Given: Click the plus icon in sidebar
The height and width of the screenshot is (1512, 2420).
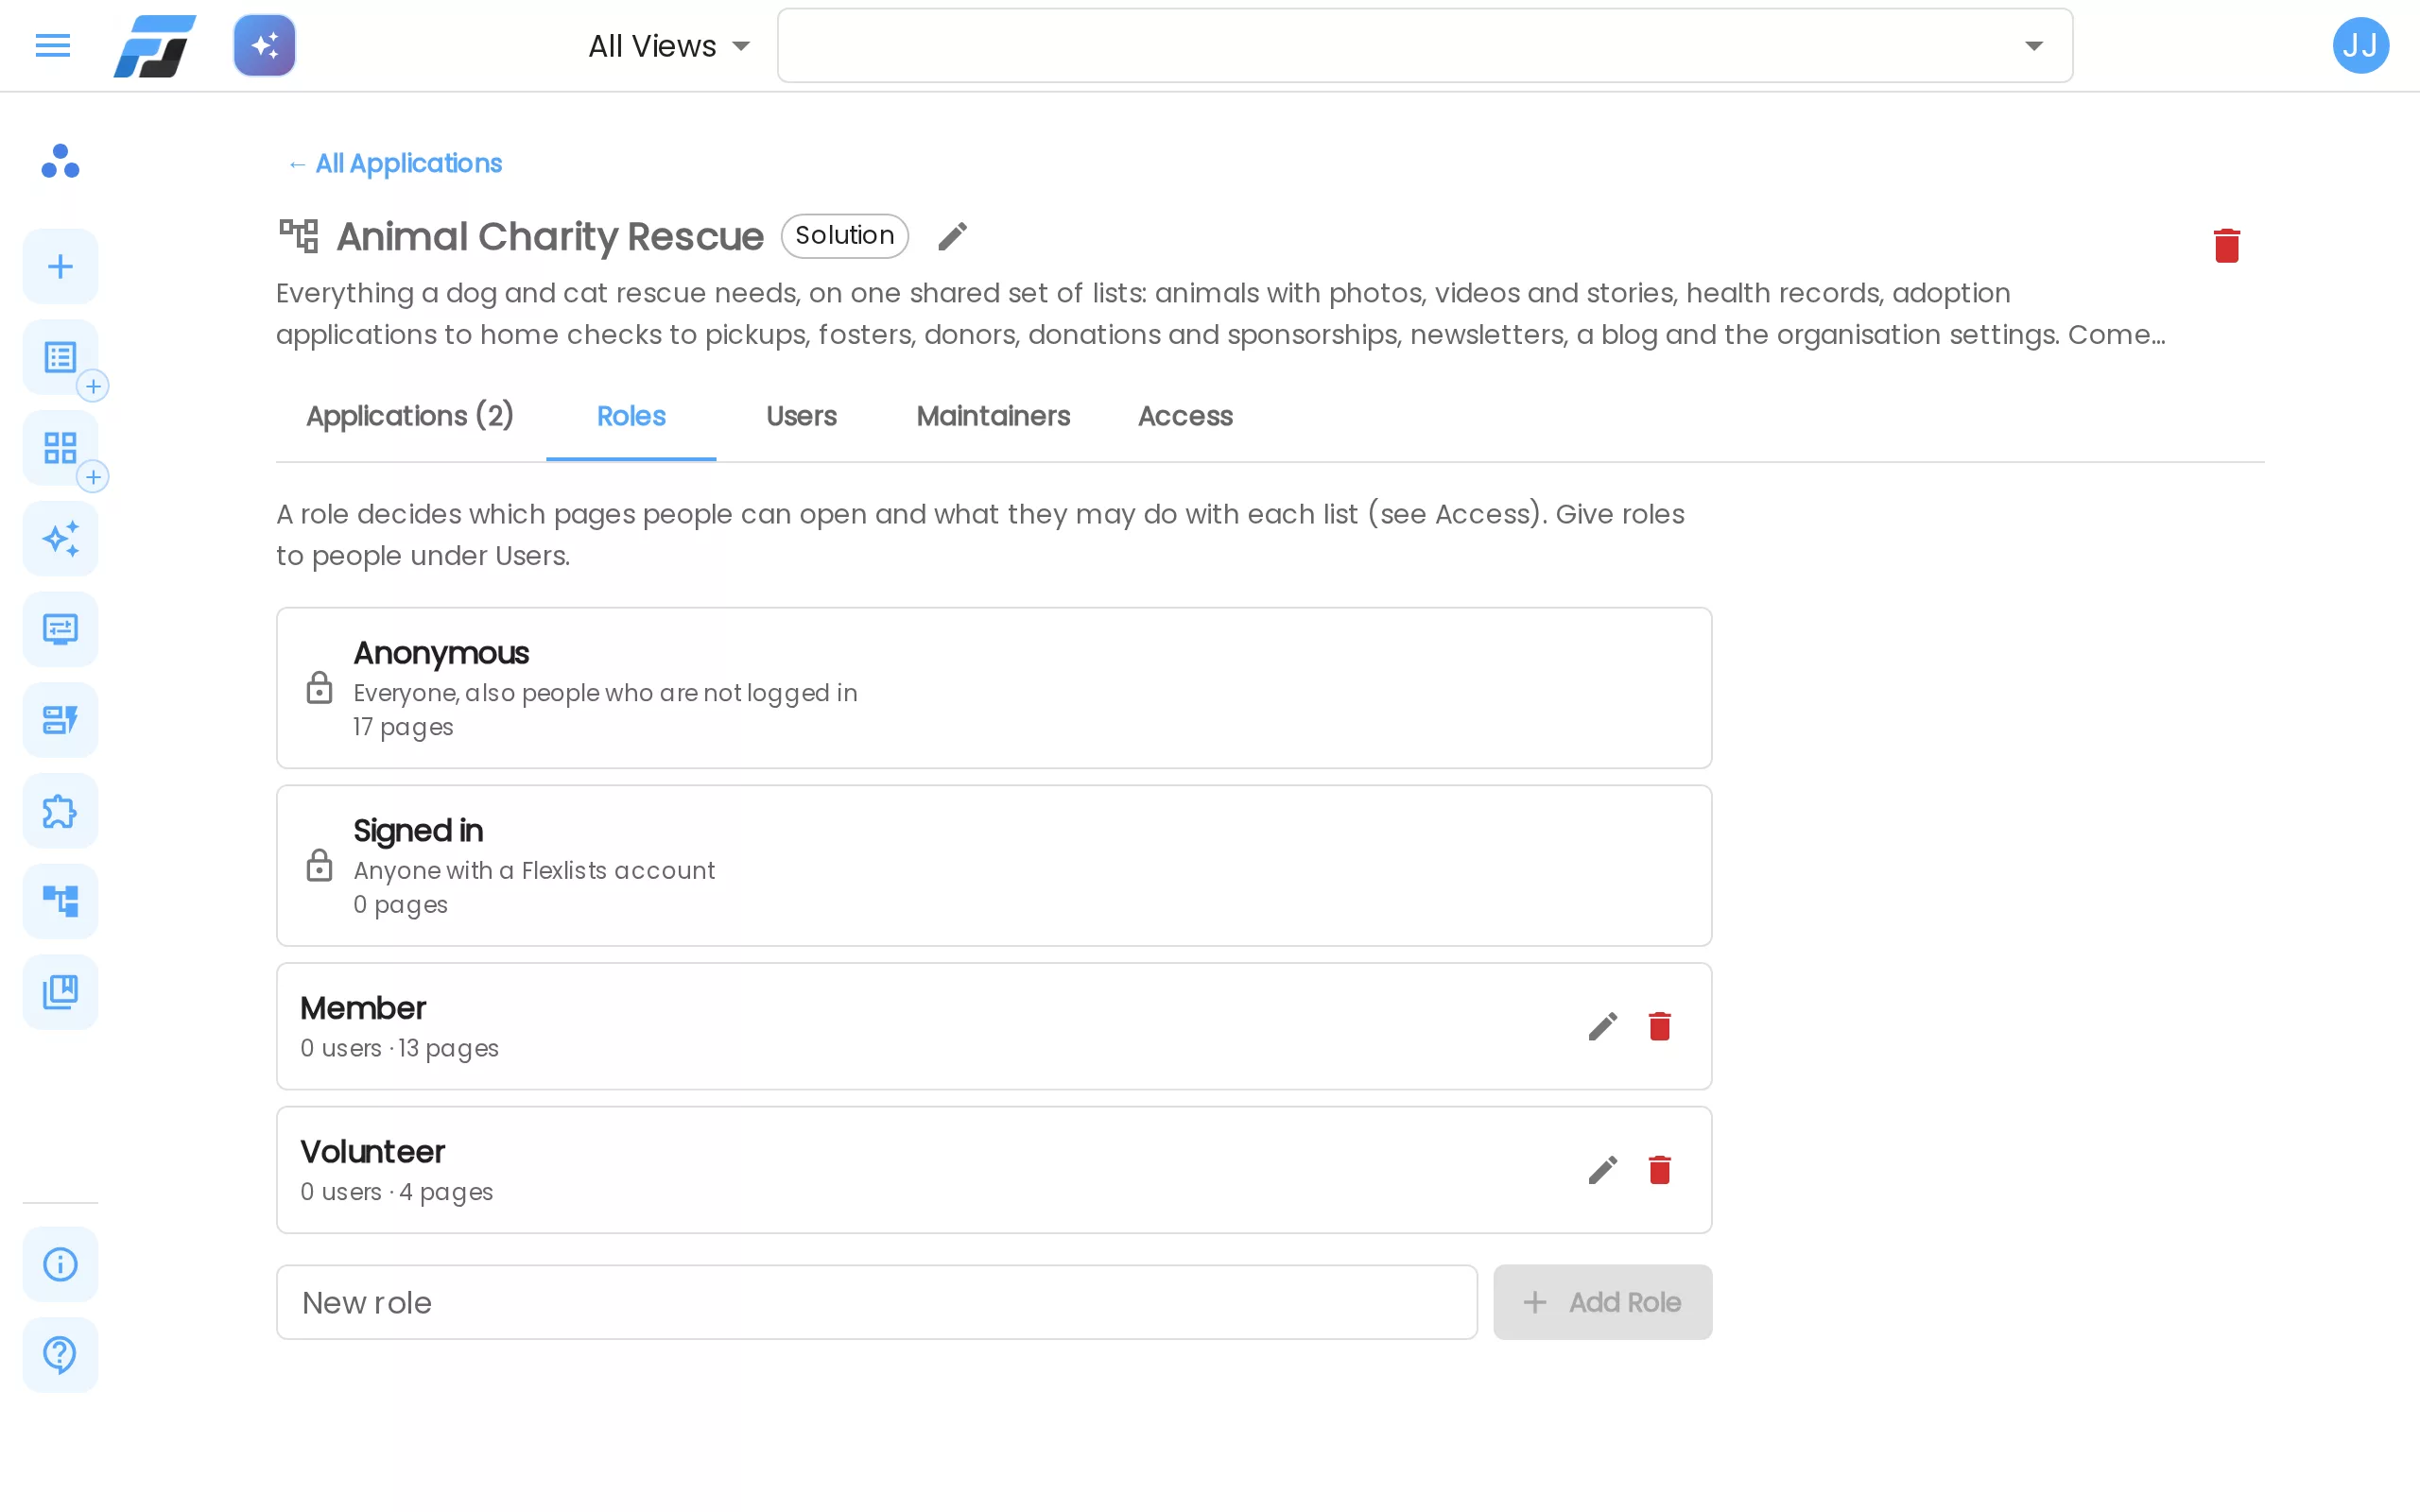Looking at the screenshot, I should pyautogui.click(x=60, y=267).
